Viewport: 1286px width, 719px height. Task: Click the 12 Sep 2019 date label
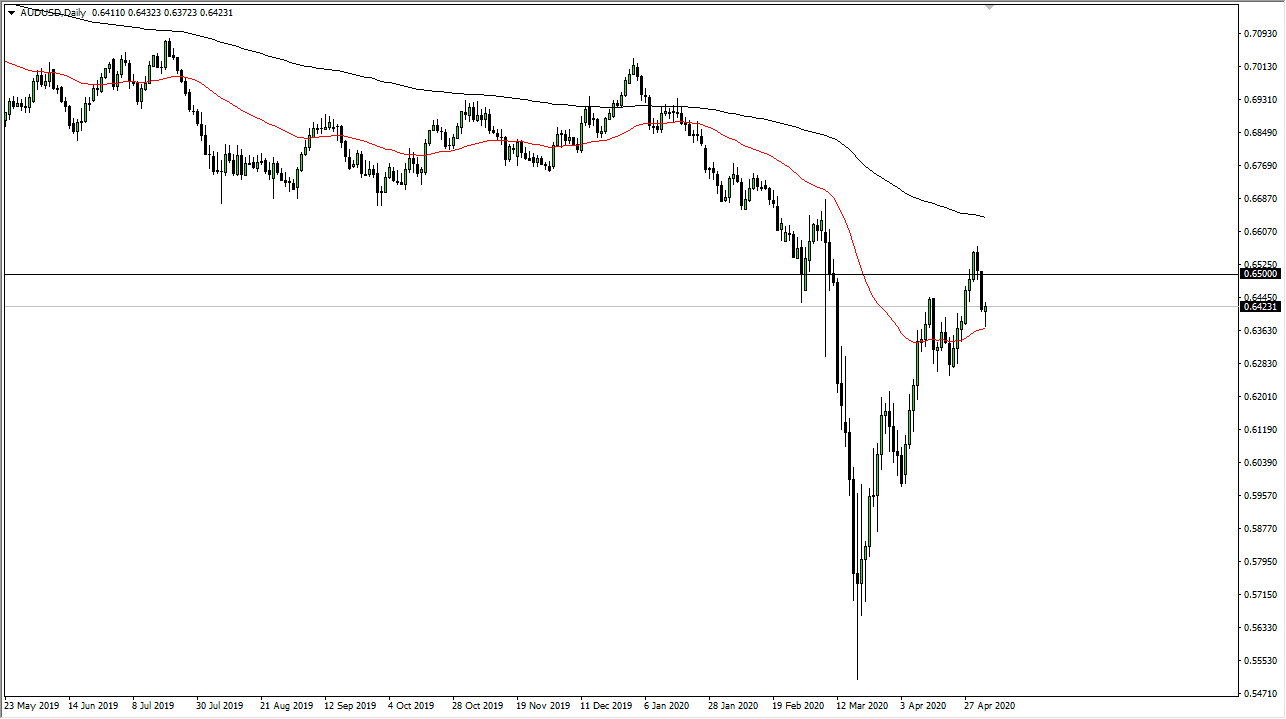(348, 705)
